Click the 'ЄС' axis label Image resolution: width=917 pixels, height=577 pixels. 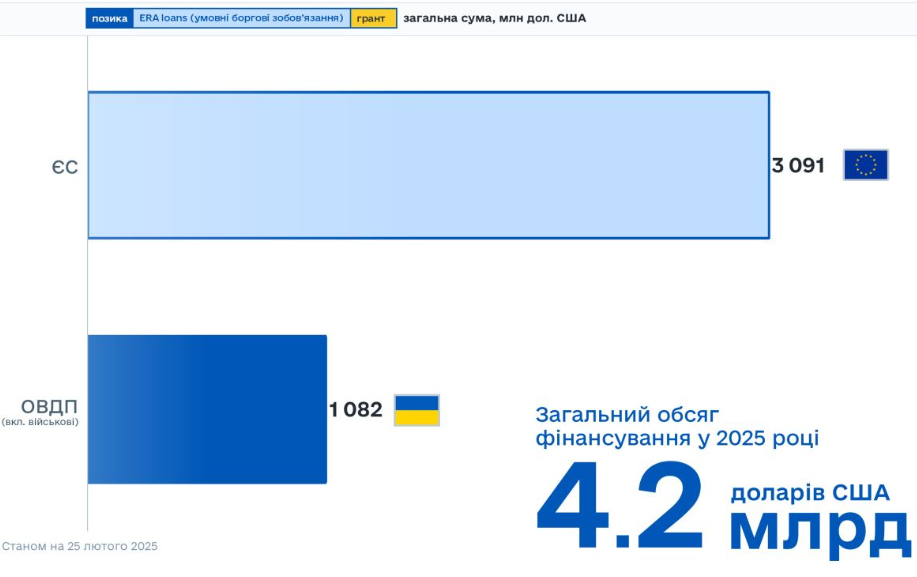tap(64, 167)
